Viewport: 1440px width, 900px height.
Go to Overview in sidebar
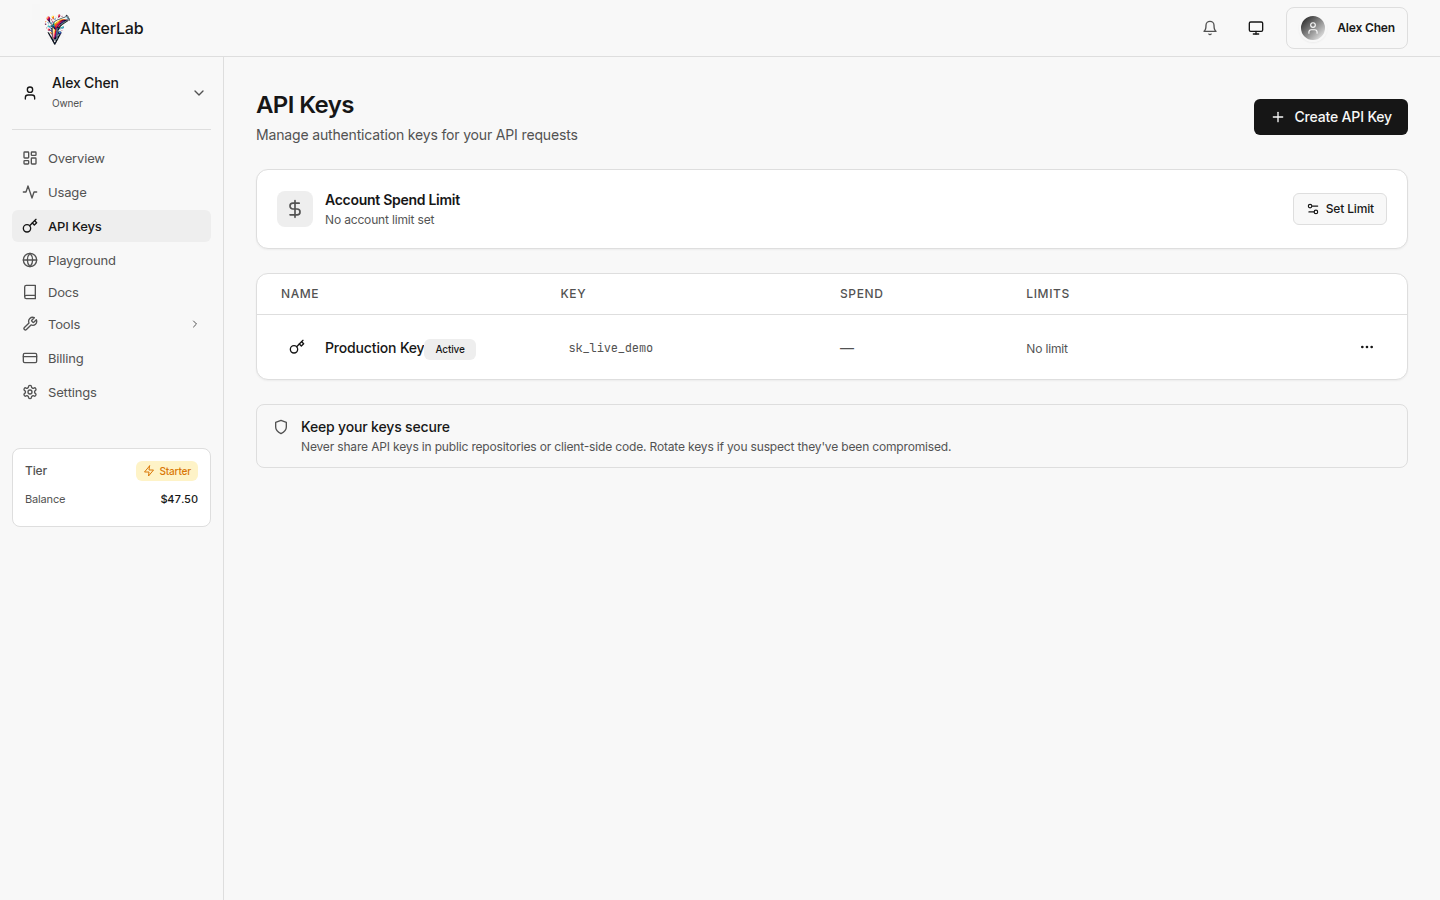click(111, 158)
